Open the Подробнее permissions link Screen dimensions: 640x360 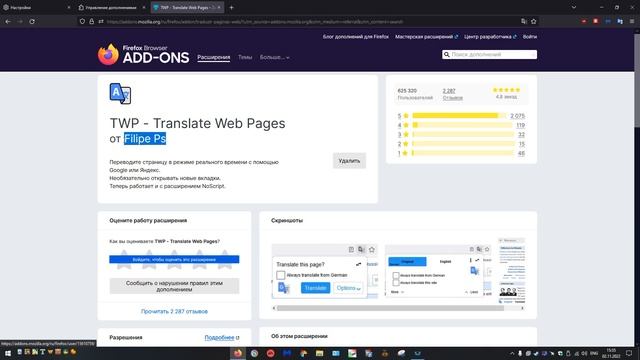tap(222, 338)
